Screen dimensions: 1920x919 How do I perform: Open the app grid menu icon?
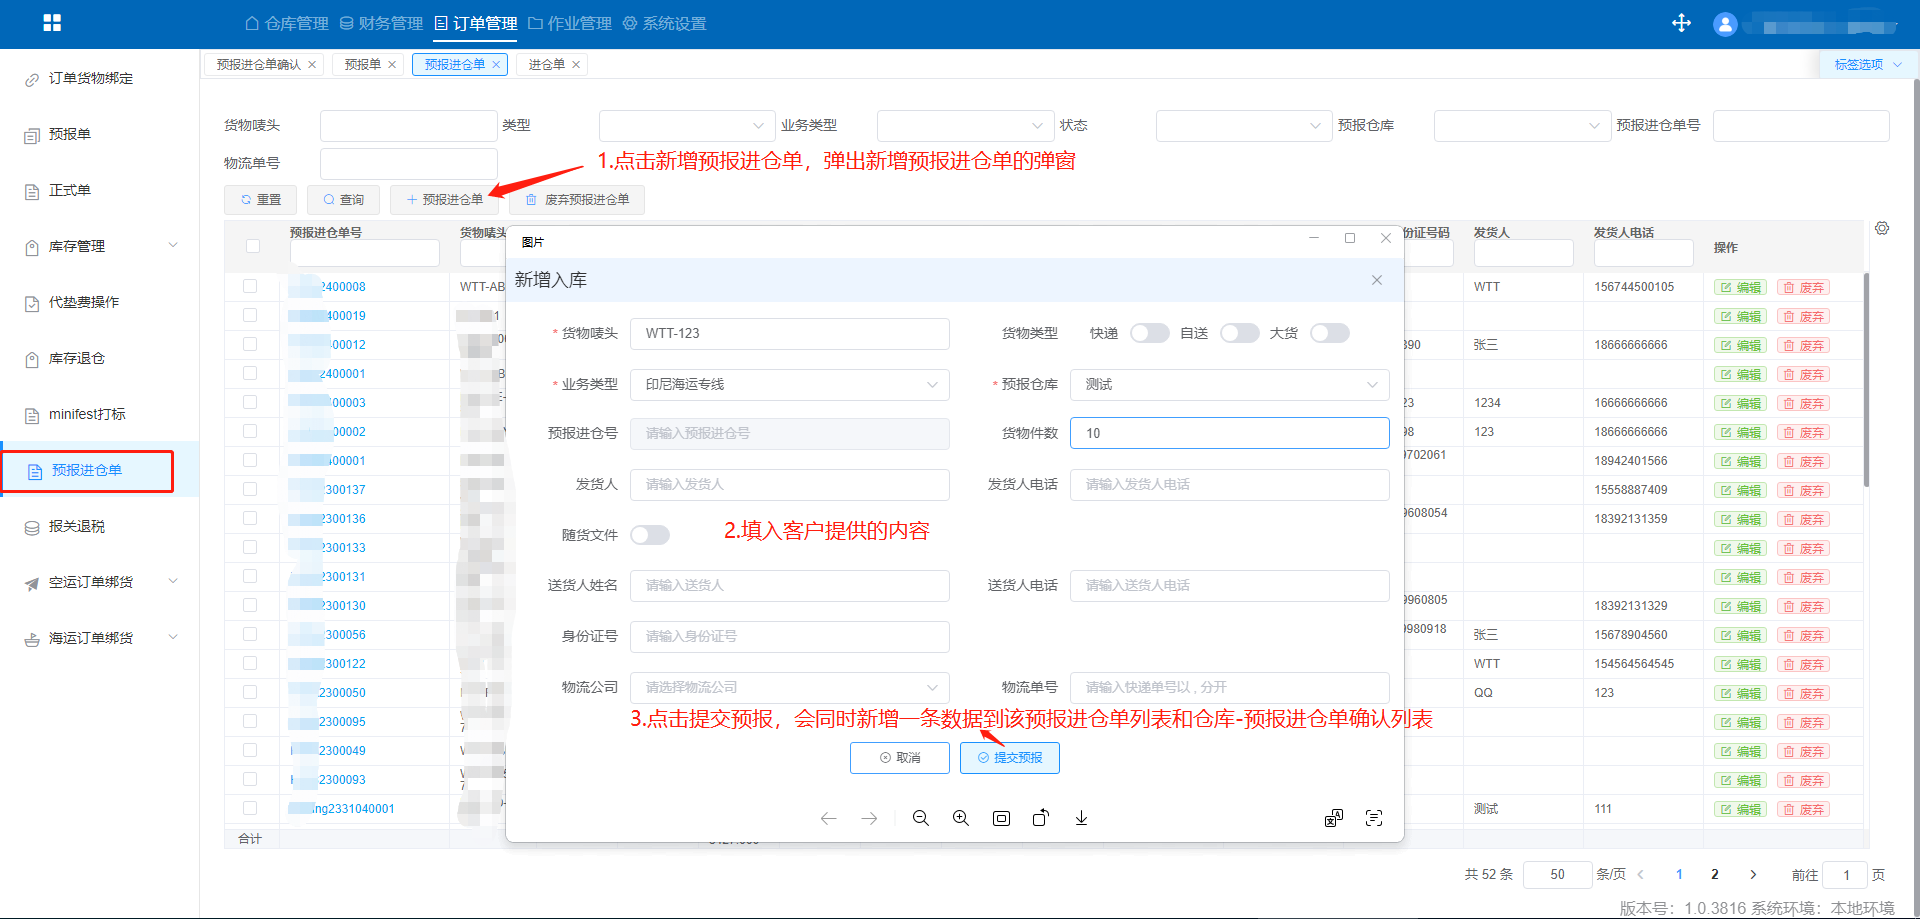[x=52, y=23]
